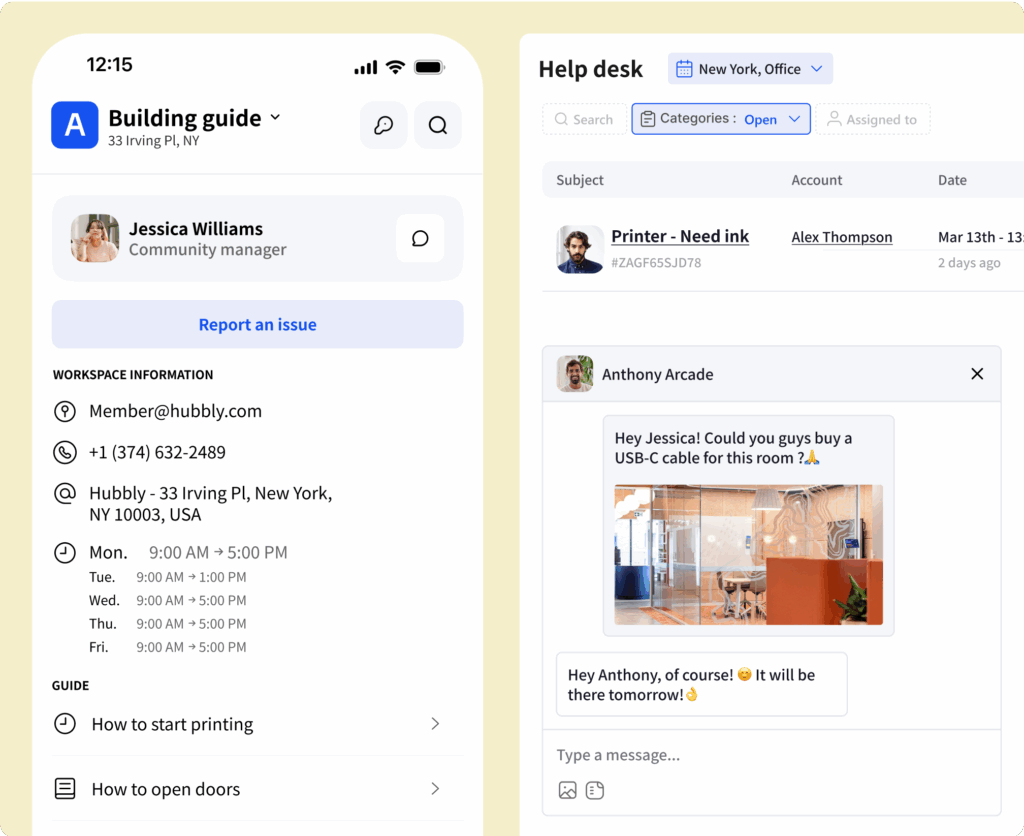Screen dimensions: 1024x836
Task: Select the key/access icon in the header
Action: coord(383,125)
